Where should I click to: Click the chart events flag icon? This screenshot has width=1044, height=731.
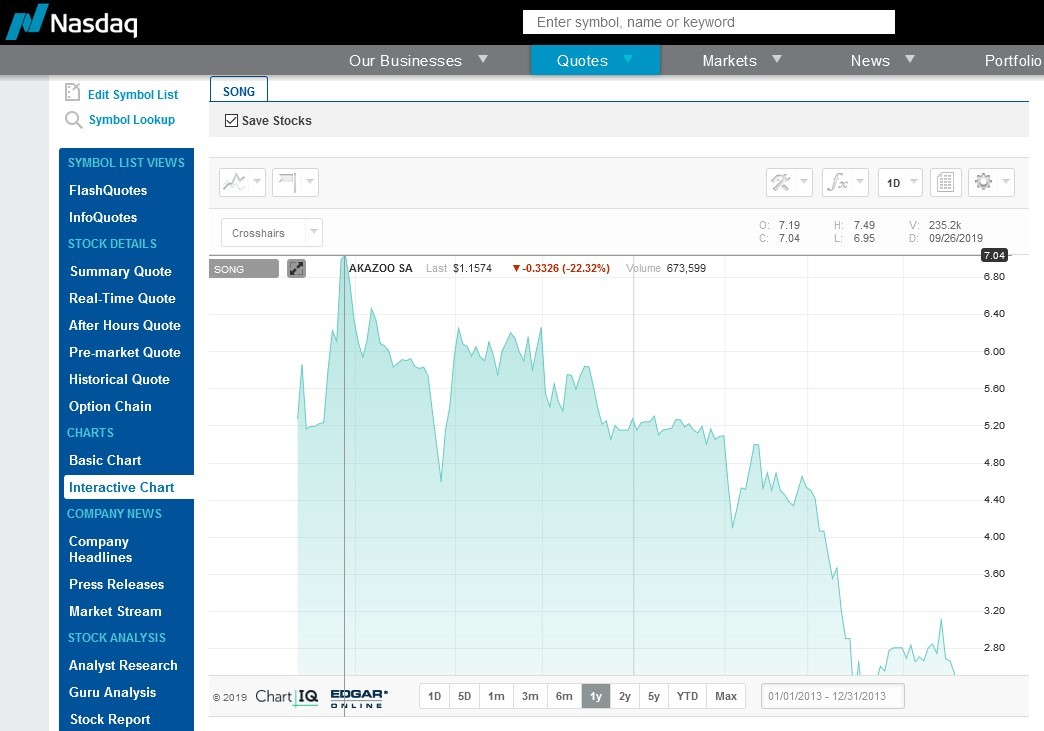coord(287,182)
